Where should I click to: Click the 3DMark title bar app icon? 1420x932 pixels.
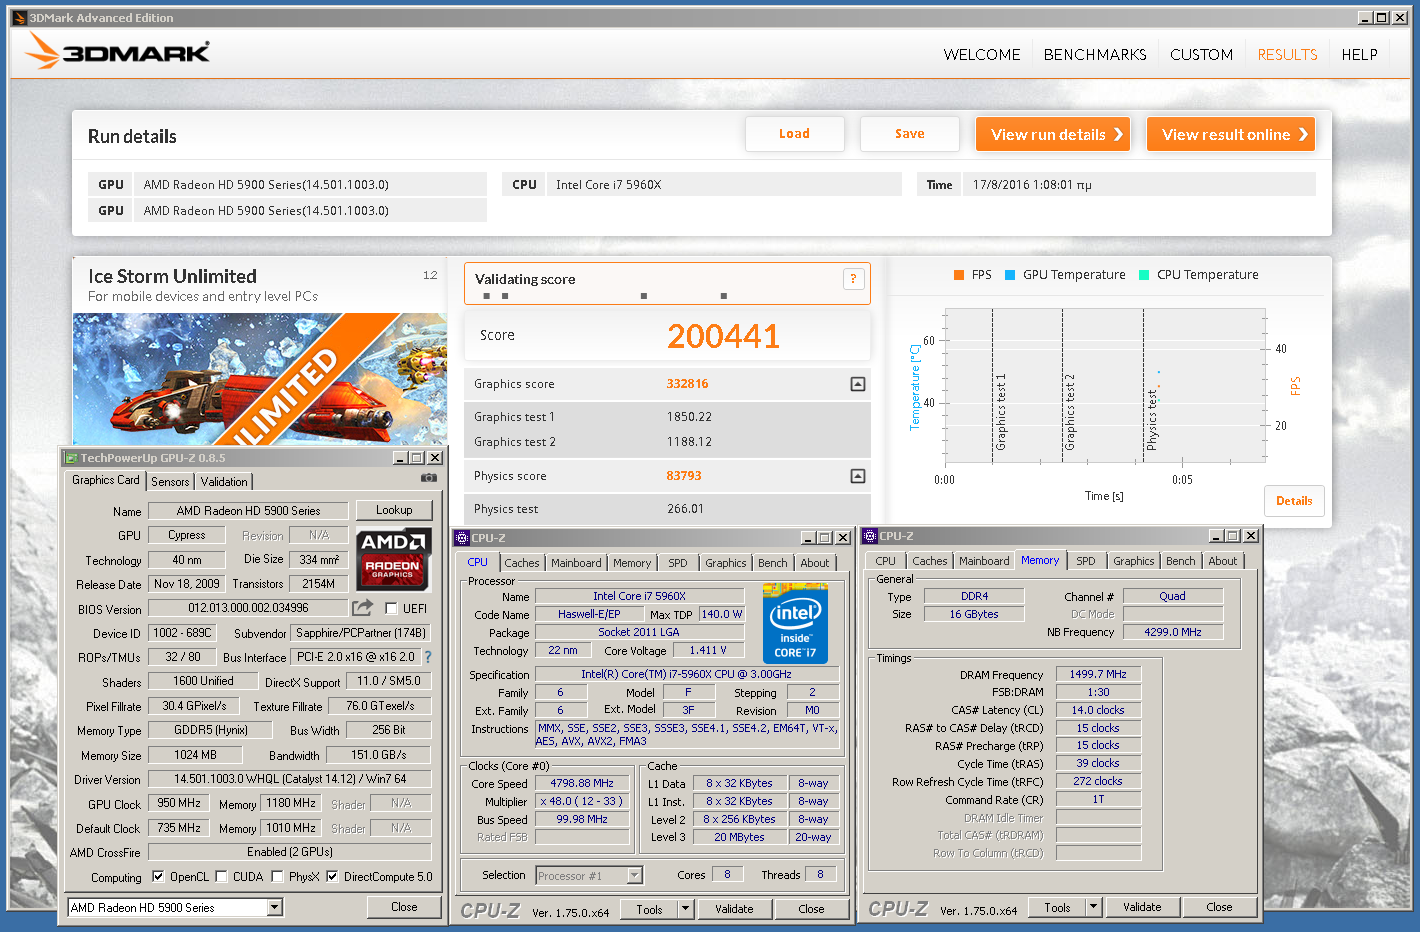pyautogui.click(x=19, y=18)
